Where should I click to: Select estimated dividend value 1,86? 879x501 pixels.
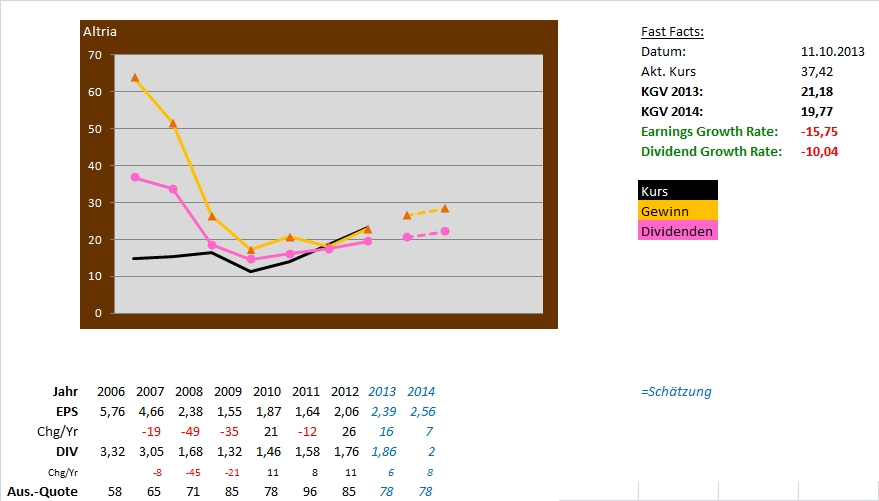383,452
